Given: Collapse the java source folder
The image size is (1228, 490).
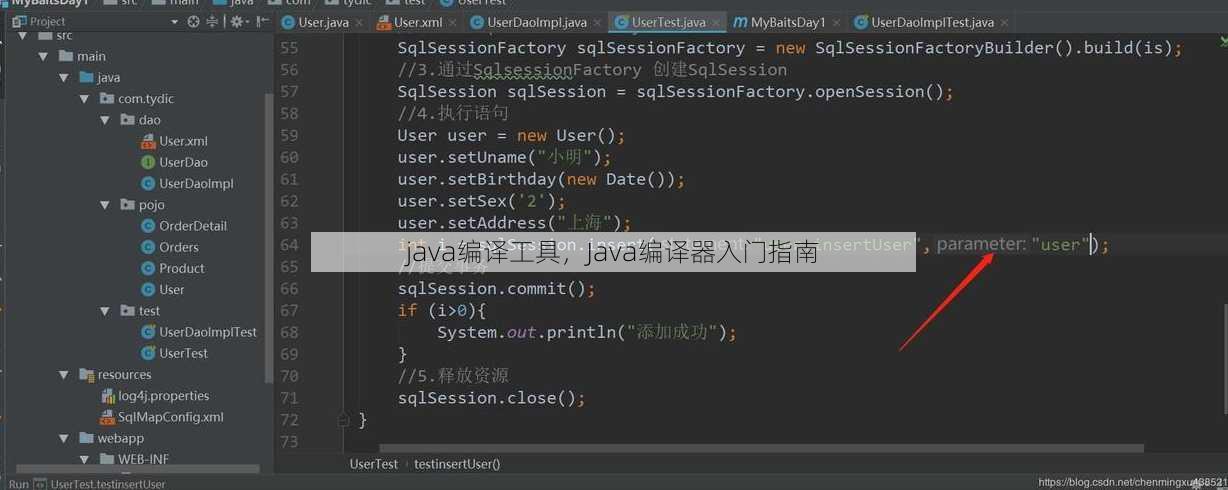Looking at the screenshot, I should pyautogui.click(x=64, y=78).
